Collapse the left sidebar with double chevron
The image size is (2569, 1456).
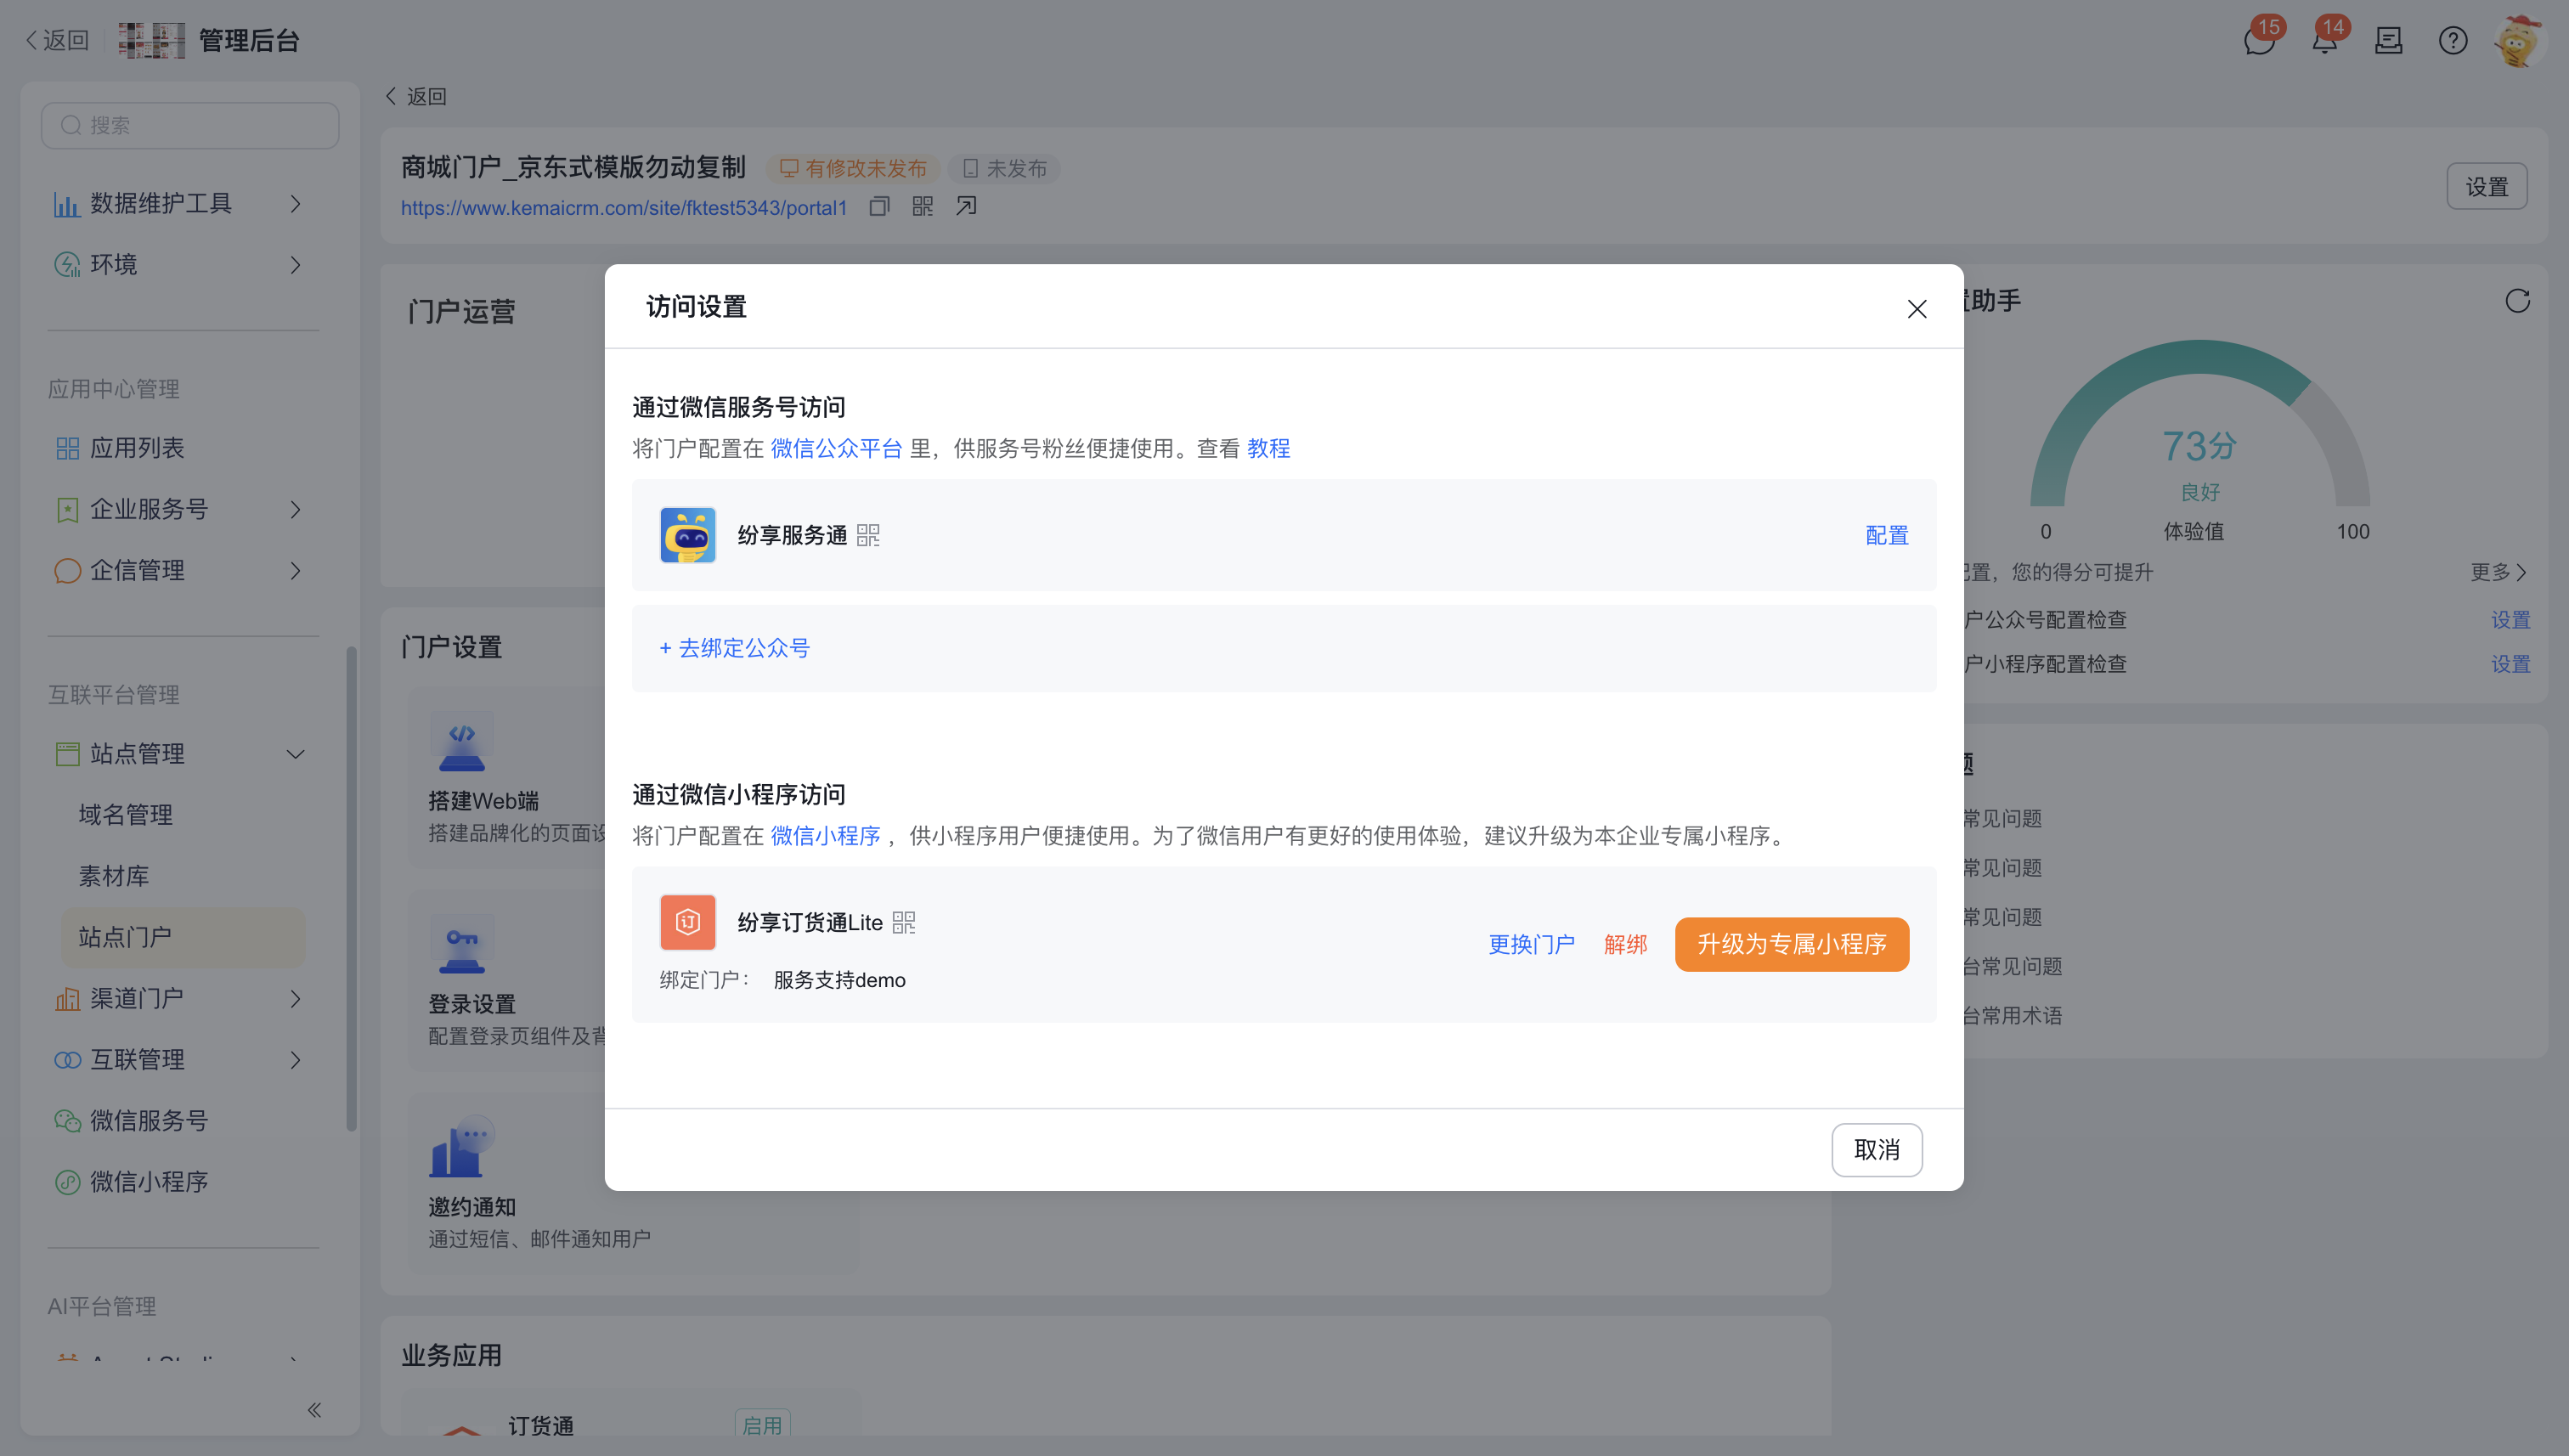[x=314, y=1410]
